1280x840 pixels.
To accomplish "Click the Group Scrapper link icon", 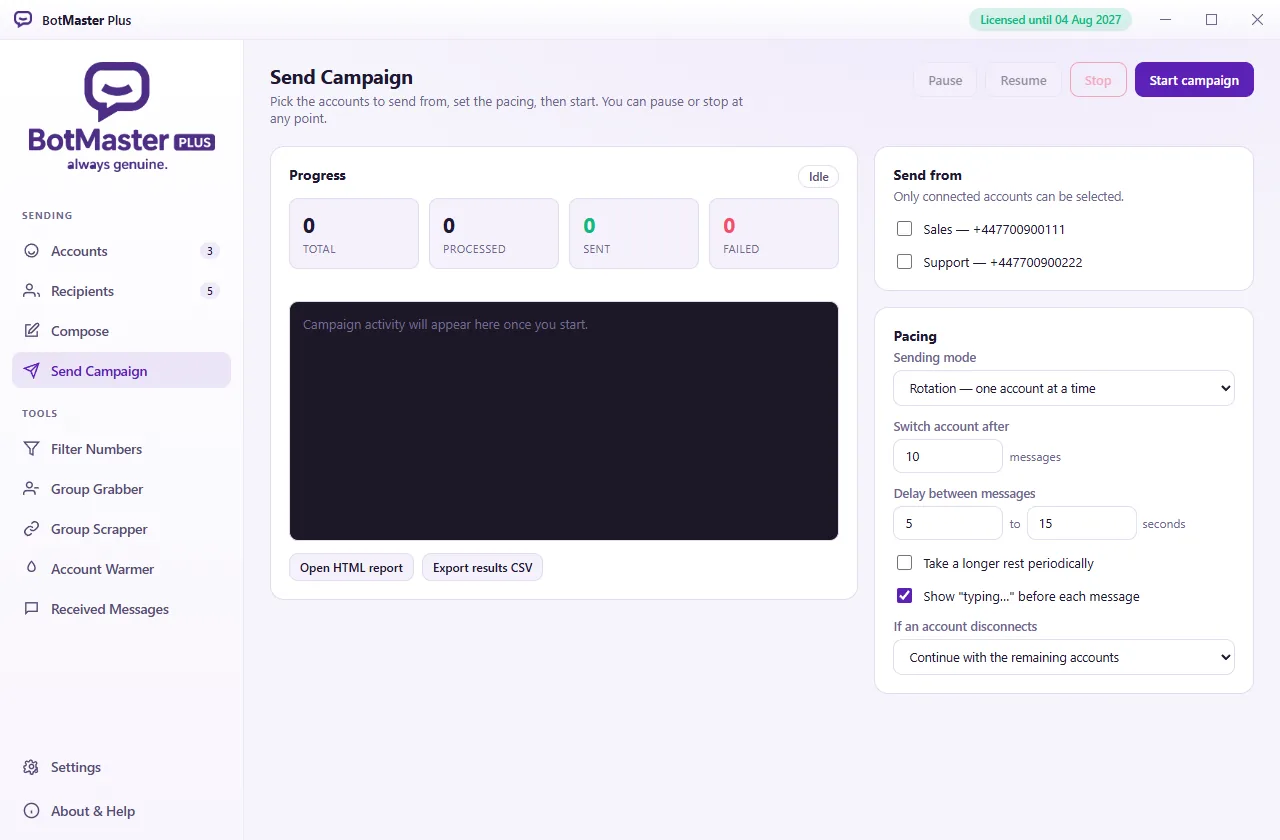I will [32, 529].
